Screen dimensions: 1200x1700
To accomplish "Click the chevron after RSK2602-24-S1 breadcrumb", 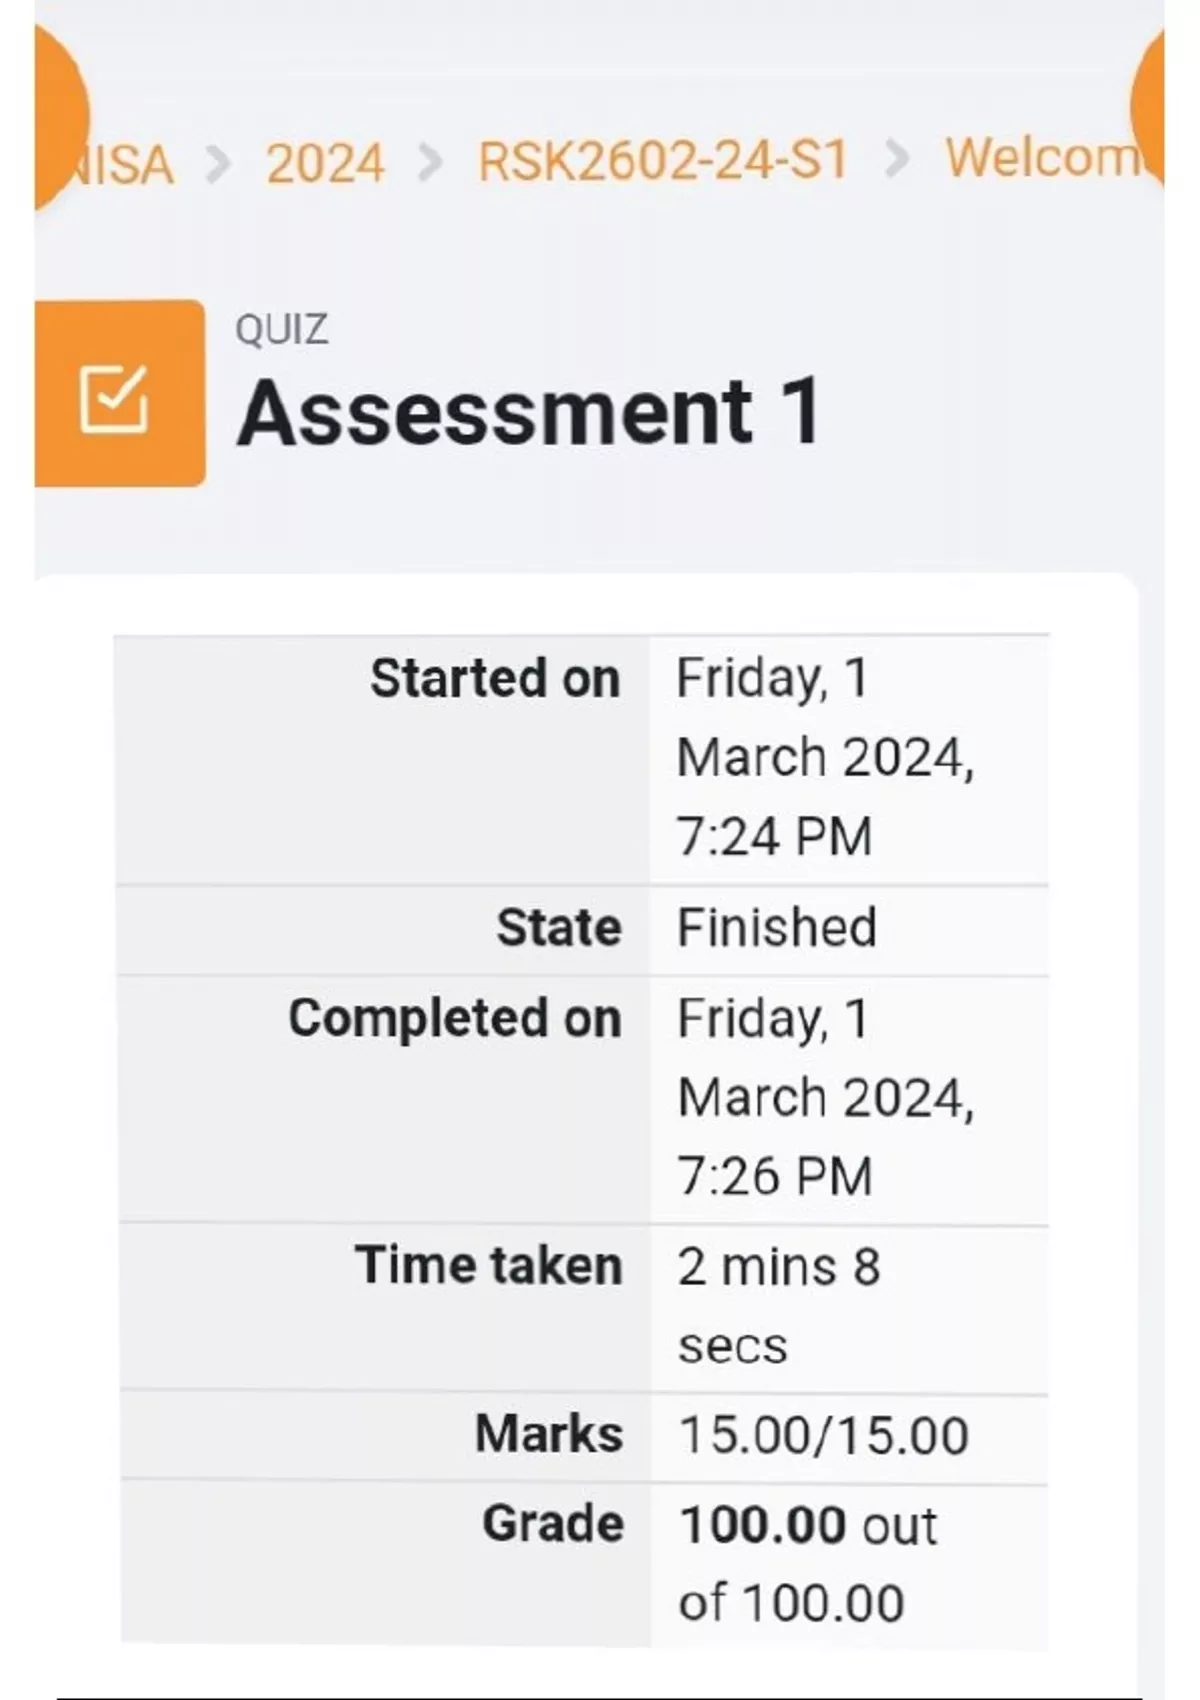I will (897, 160).
